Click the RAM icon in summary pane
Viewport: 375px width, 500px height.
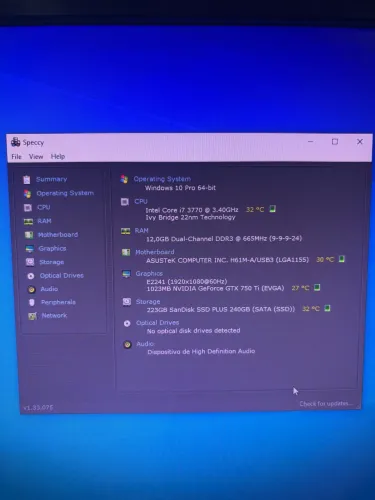[125, 231]
